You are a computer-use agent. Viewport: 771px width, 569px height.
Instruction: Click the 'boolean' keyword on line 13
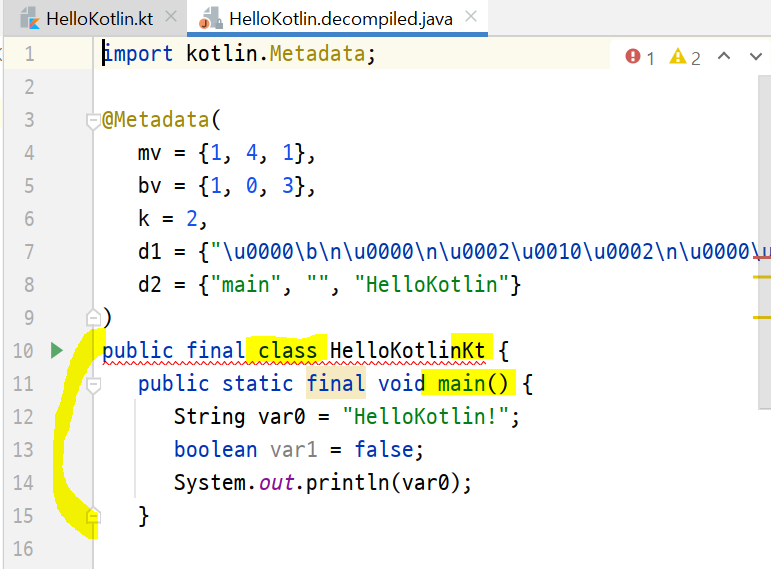tap(215, 449)
